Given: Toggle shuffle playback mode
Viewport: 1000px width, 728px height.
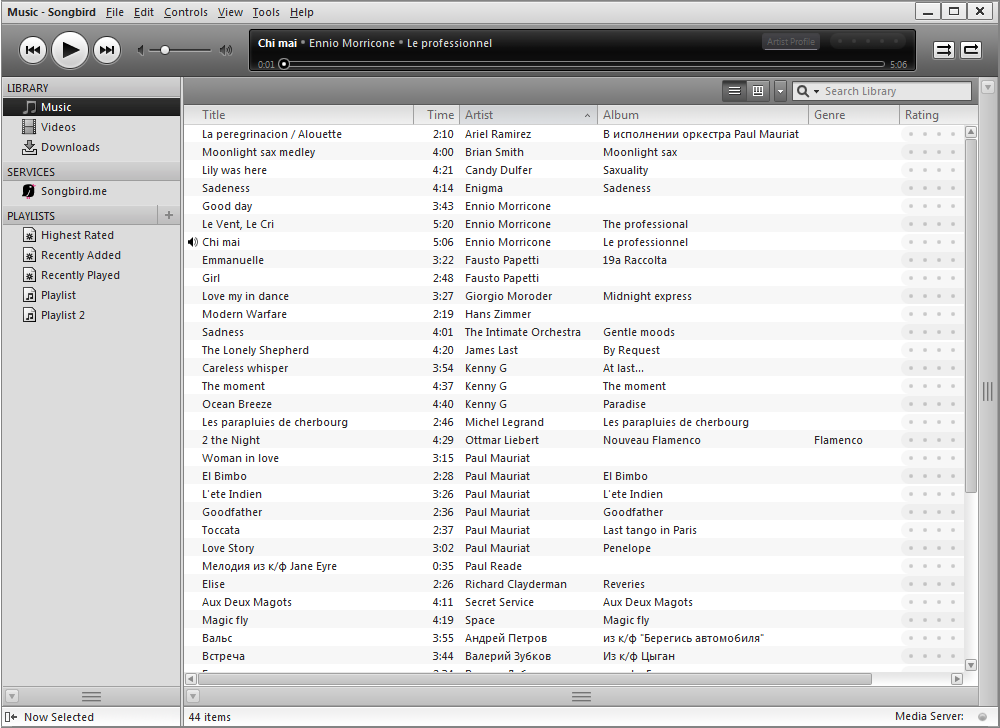Looking at the screenshot, I should point(944,50).
